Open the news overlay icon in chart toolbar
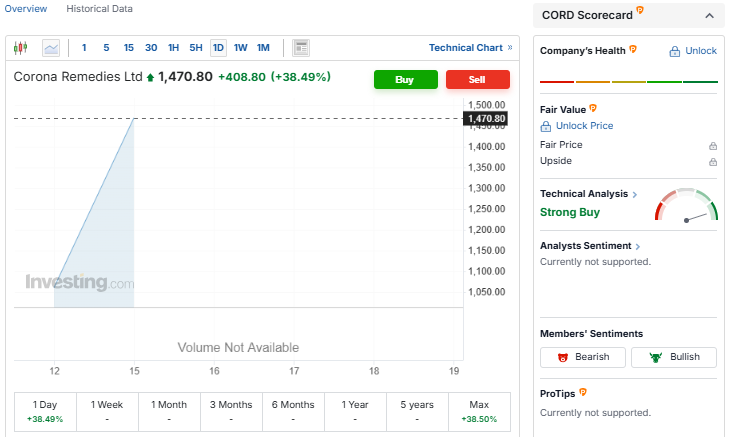The image size is (734, 437). (301, 48)
